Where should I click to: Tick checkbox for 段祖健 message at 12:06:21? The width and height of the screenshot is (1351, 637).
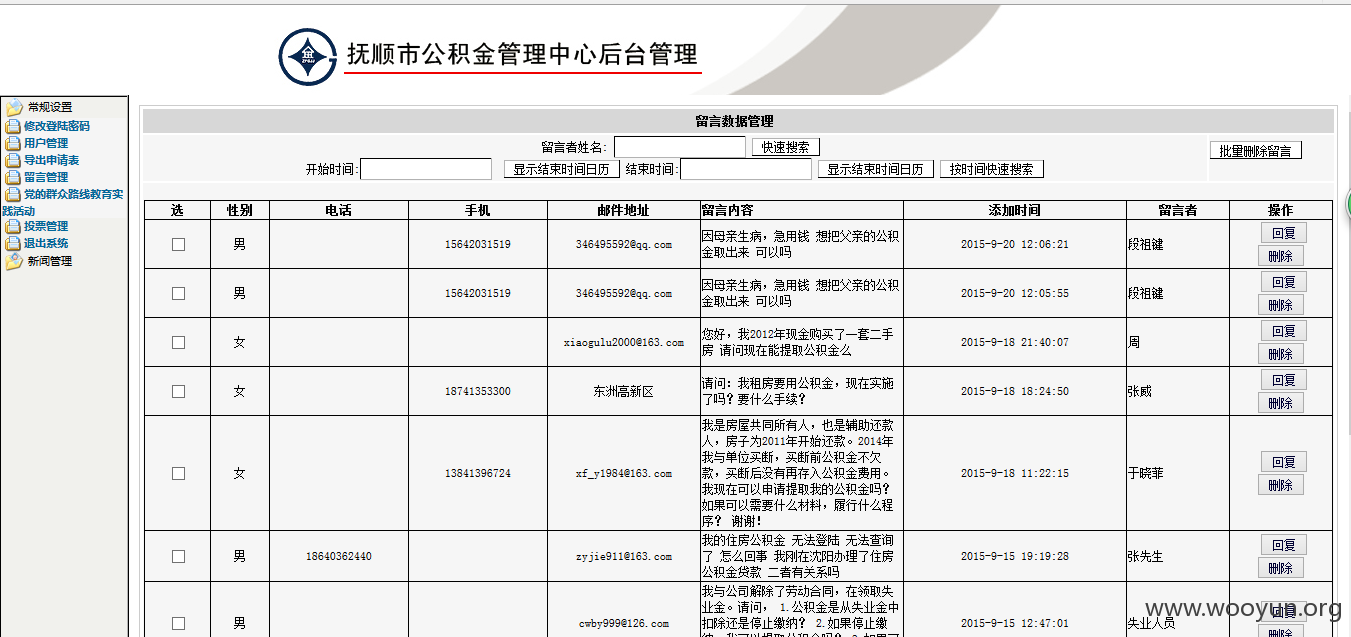coord(178,244)
